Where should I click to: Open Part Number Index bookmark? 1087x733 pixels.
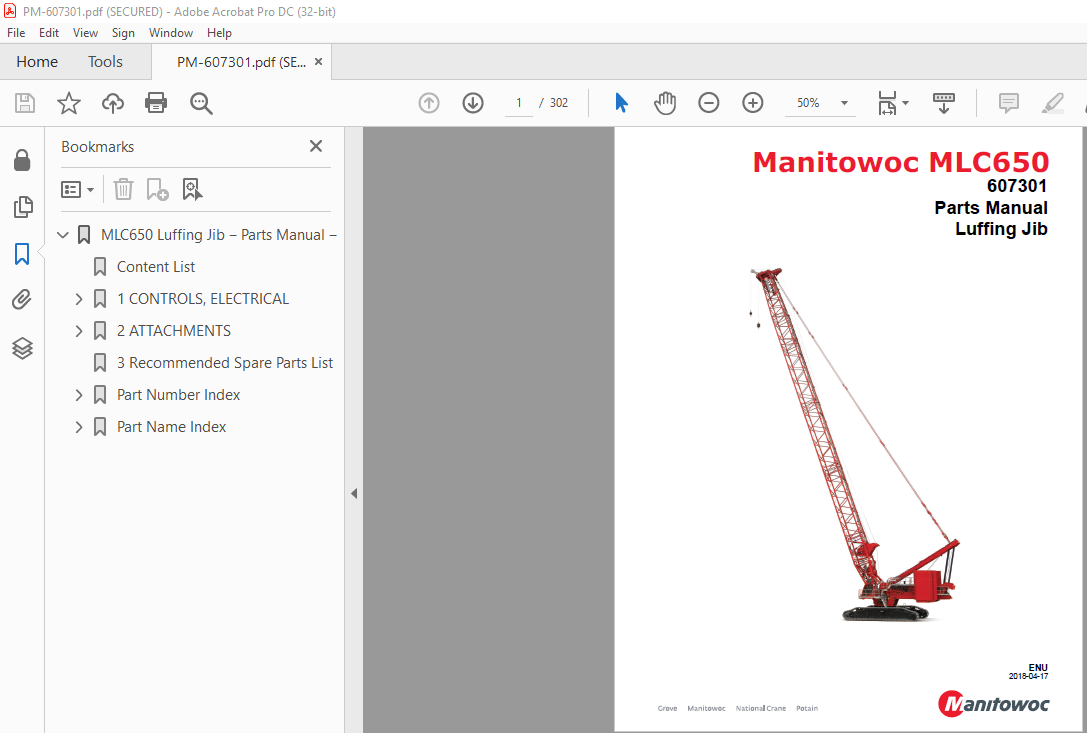178,395
